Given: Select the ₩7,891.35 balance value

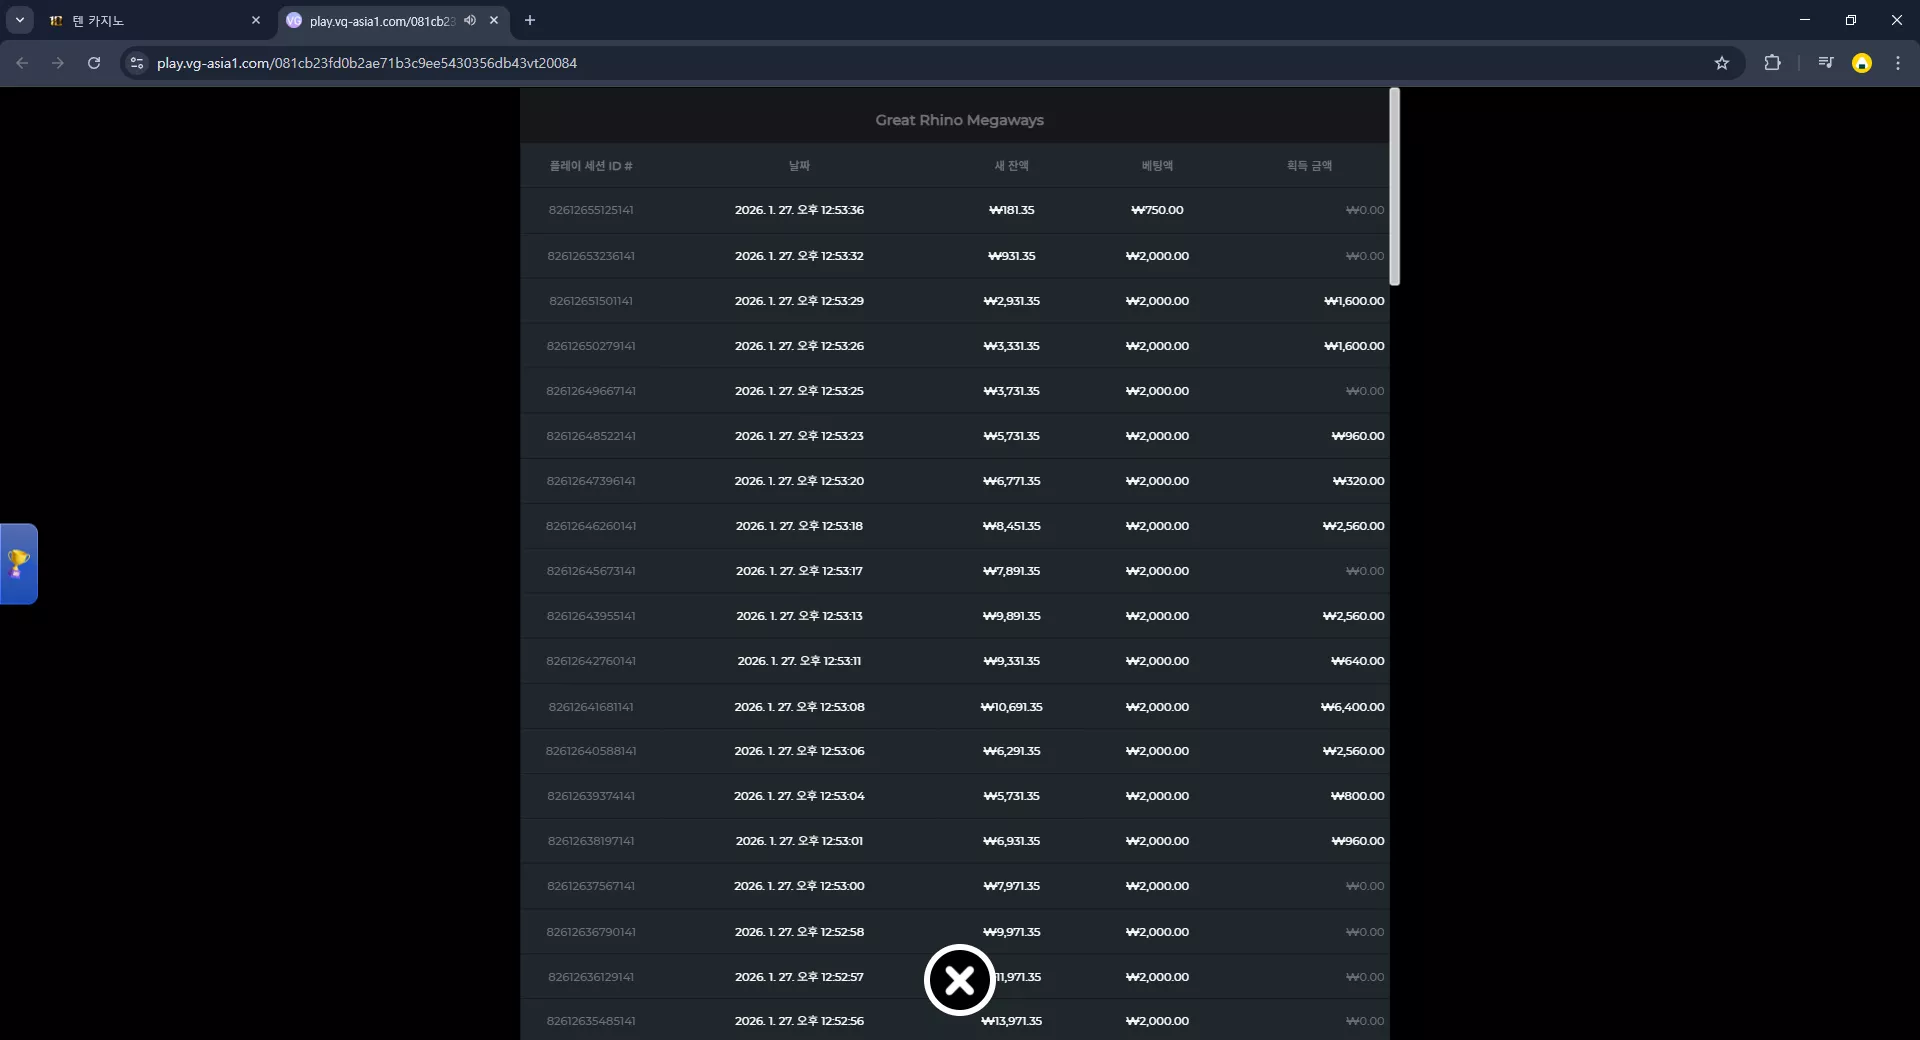Looking at the screenshot, I should tap(1011, 571).
